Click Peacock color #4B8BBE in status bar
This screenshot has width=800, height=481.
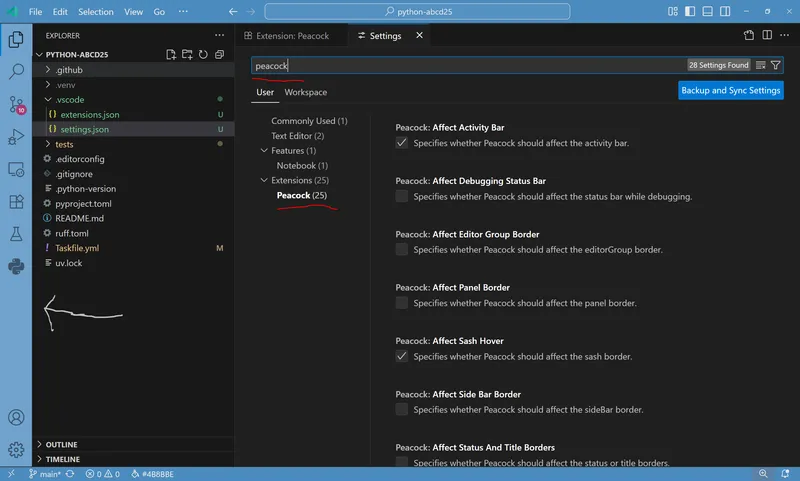coord(153,474)
